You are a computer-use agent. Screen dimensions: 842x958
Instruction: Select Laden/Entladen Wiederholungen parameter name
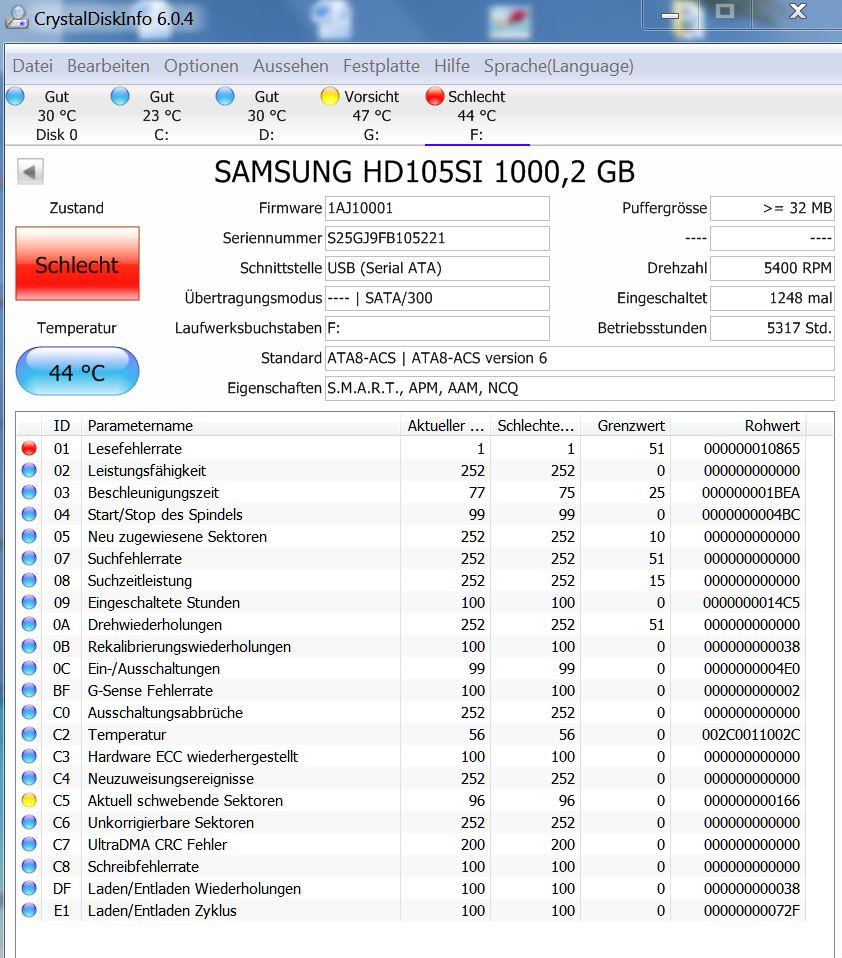coord(194,888)
